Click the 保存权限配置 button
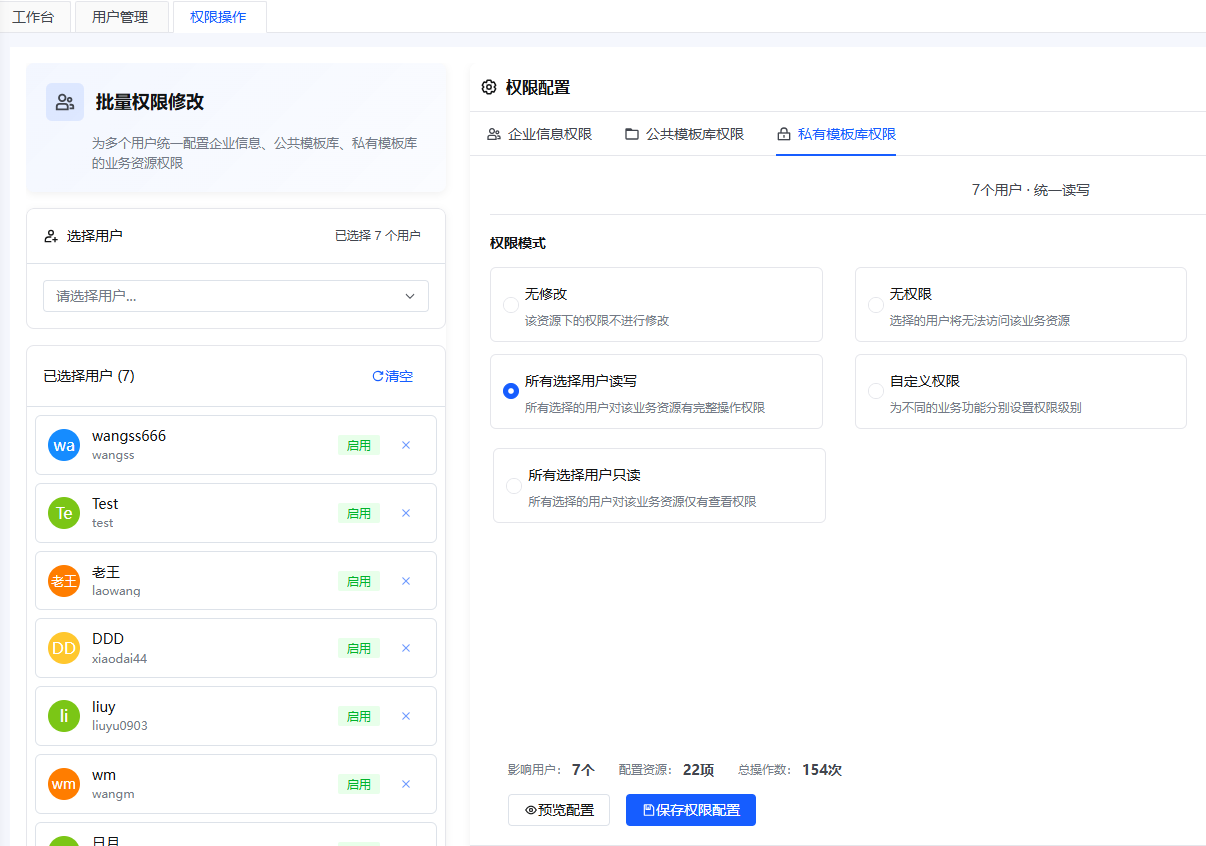 (690, 810)
